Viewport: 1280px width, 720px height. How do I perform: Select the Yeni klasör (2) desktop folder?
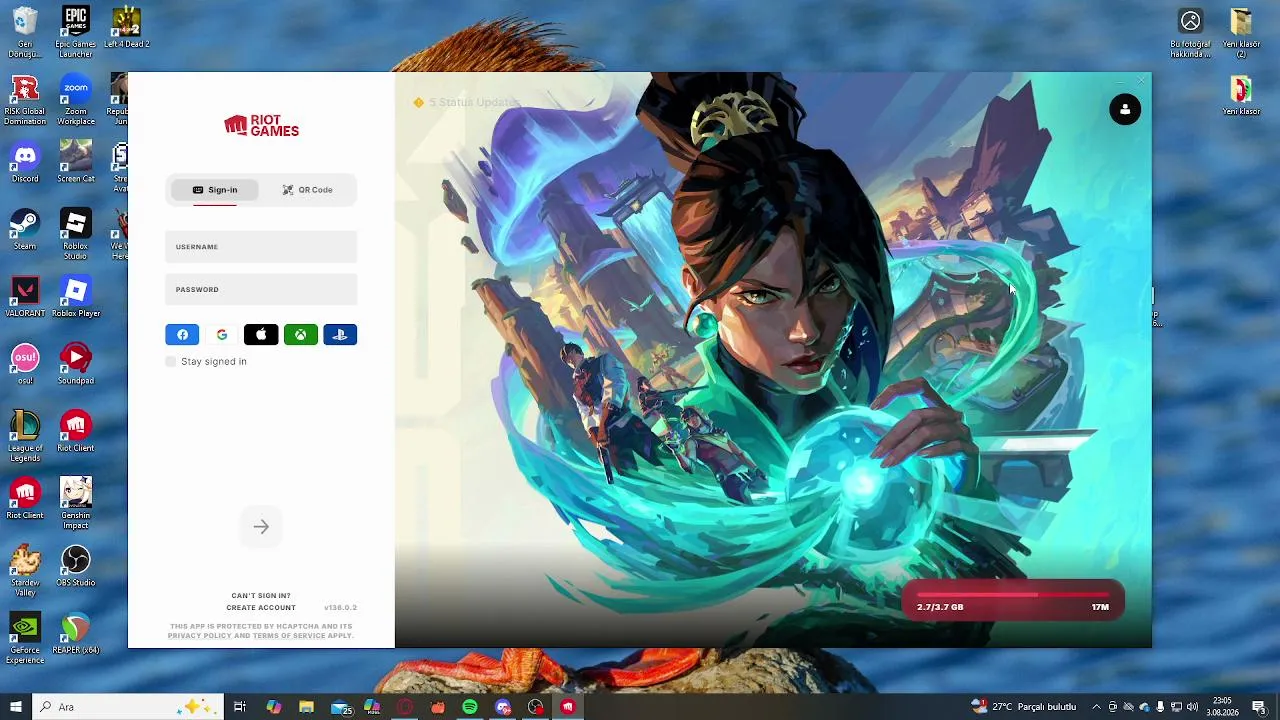(1241, 32)
